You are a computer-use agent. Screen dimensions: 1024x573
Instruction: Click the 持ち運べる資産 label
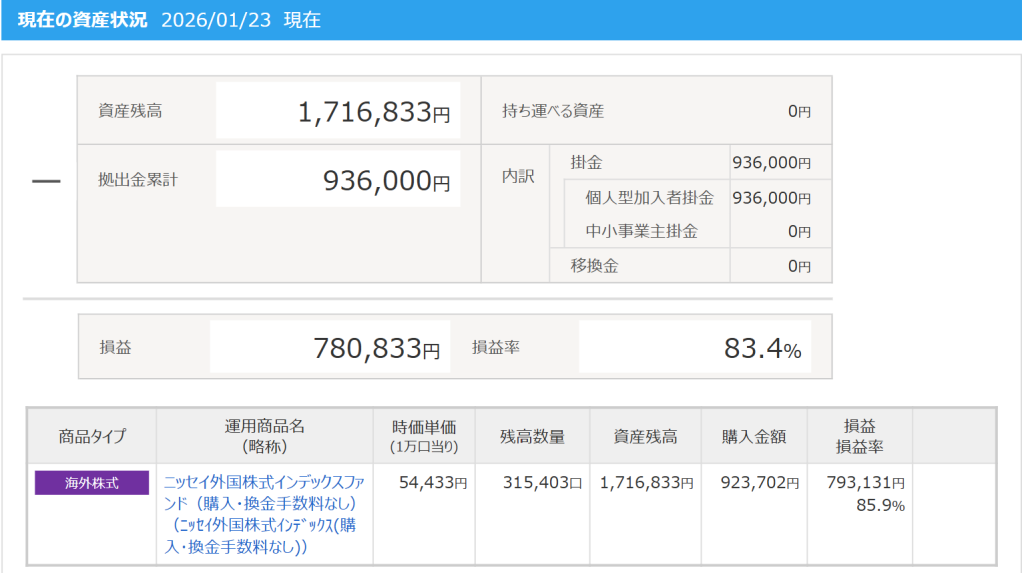point(552,111)
